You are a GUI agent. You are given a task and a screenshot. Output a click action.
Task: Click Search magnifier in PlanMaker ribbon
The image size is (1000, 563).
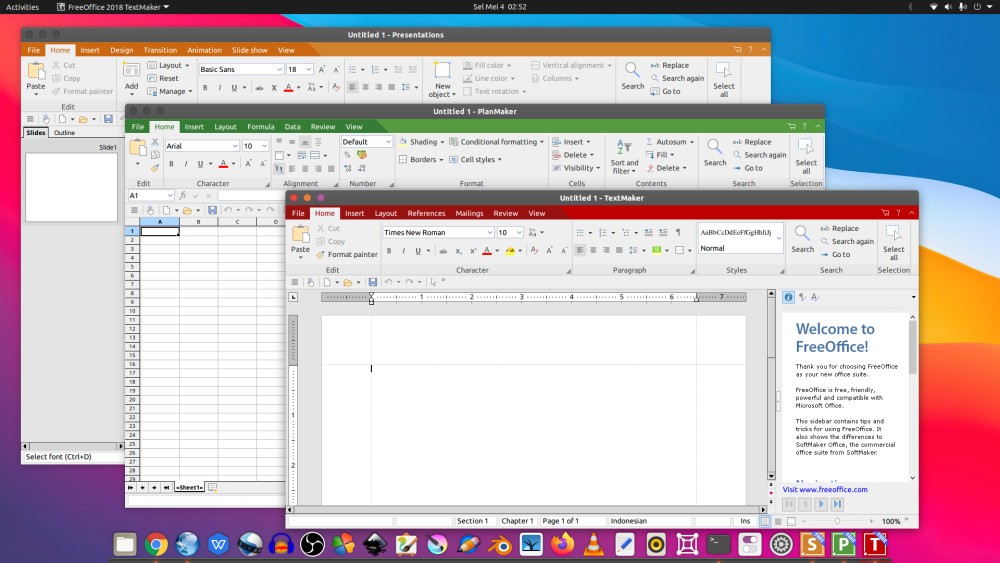pyautogui.click(x=715, y=147)
